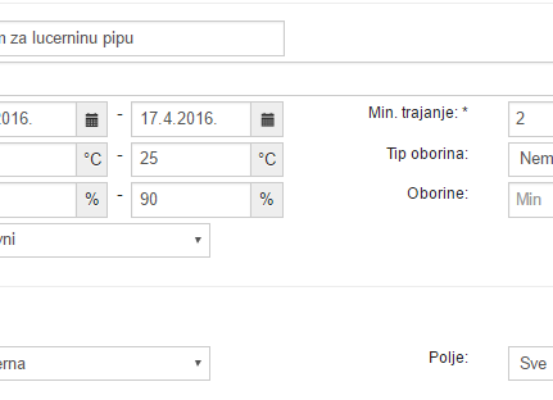The width and height of the screenshot is (553, 400).
Task: Click the Oborine Min input field
Action: click(x=530, y=200)
